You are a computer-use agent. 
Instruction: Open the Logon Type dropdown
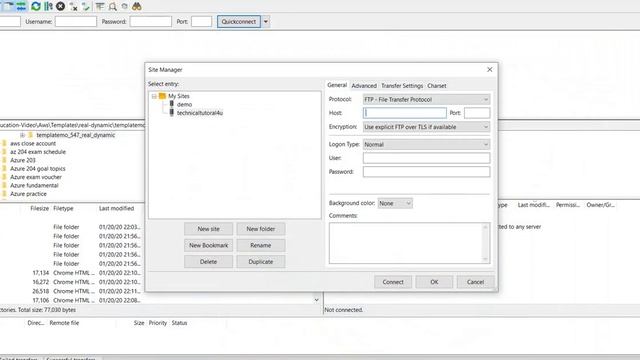[427, 144]
